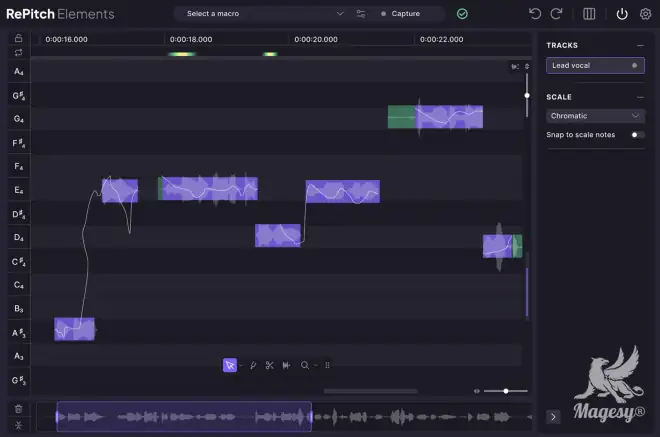The image size is (660, 437).
Task: Click the vertical purple scroll indicator
Action: pyautogui.click(x=527, y=291)
